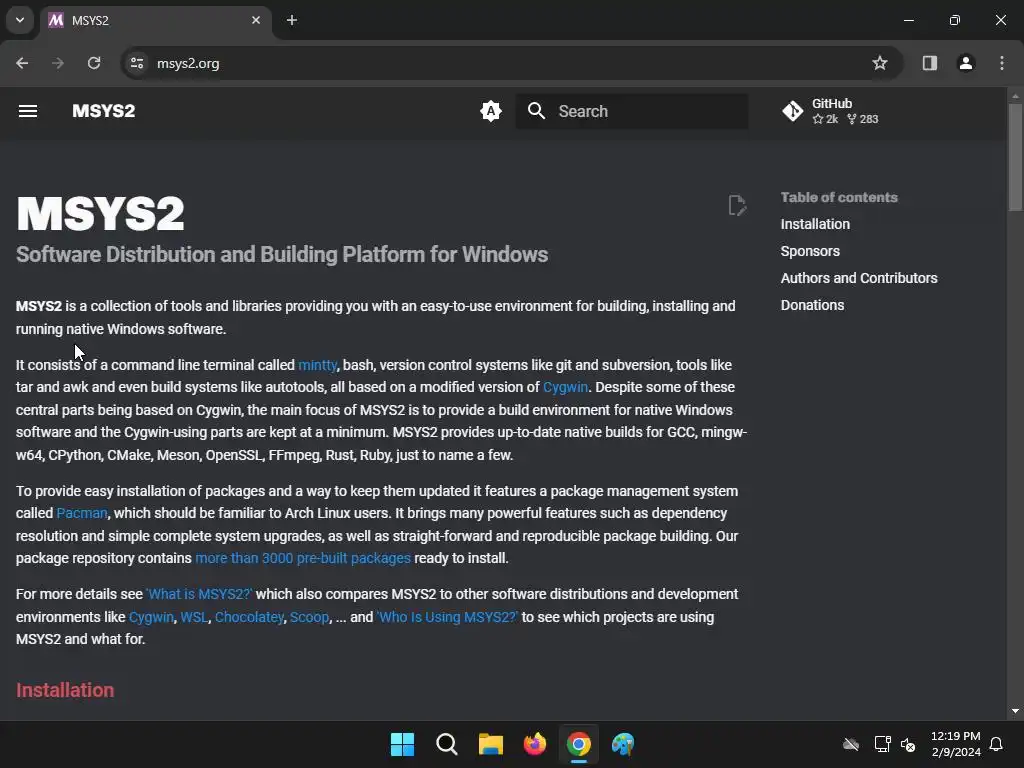Click the search magnifier icon
This screenshot has height=768, width=1024.
(536, 111)
